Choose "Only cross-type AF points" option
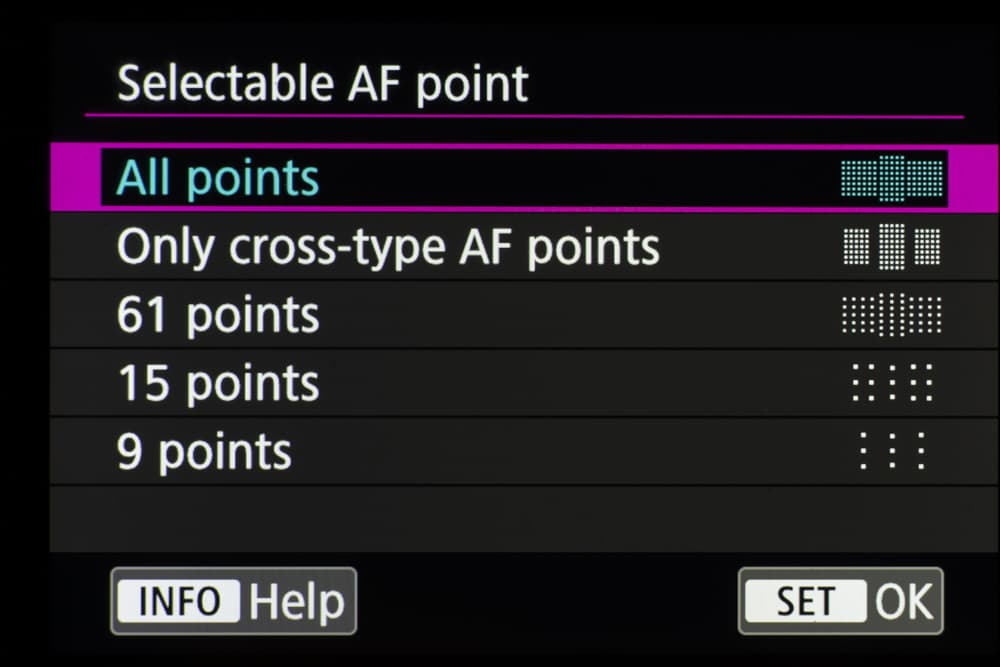Screen dimensions: 1000x667 [x=388, y=247]
